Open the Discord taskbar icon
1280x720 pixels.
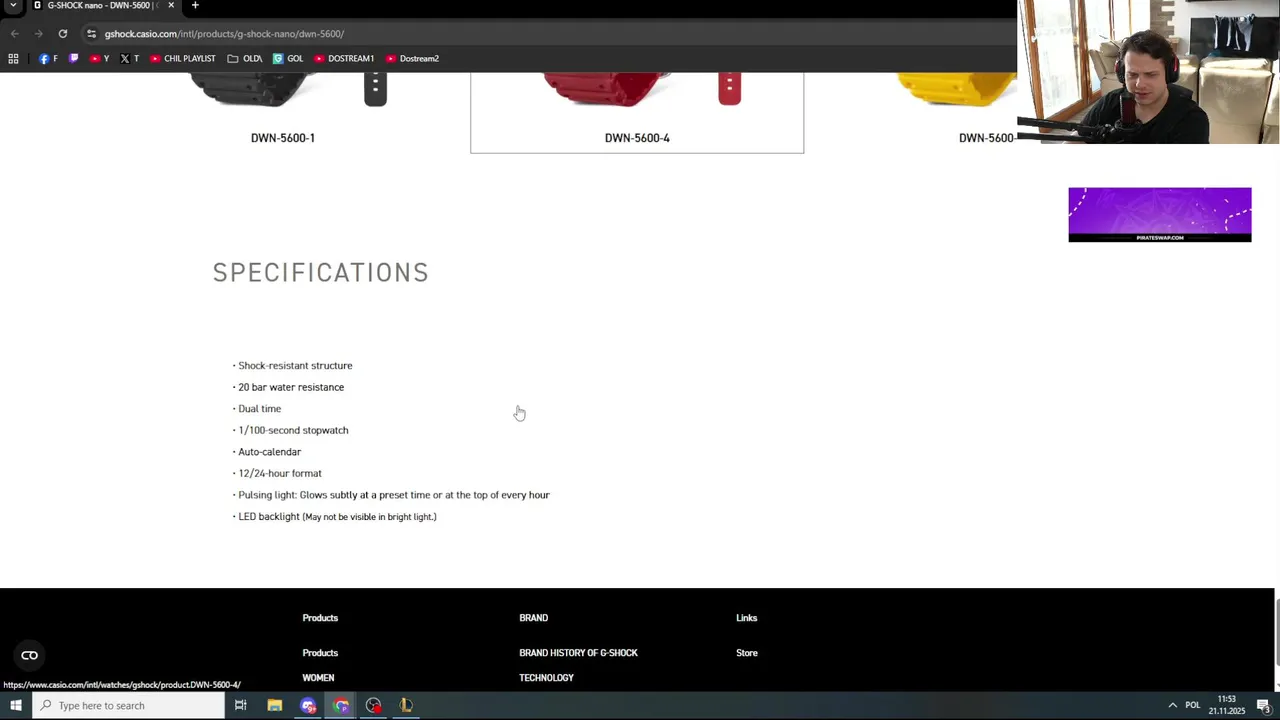(x=308, y=705)
